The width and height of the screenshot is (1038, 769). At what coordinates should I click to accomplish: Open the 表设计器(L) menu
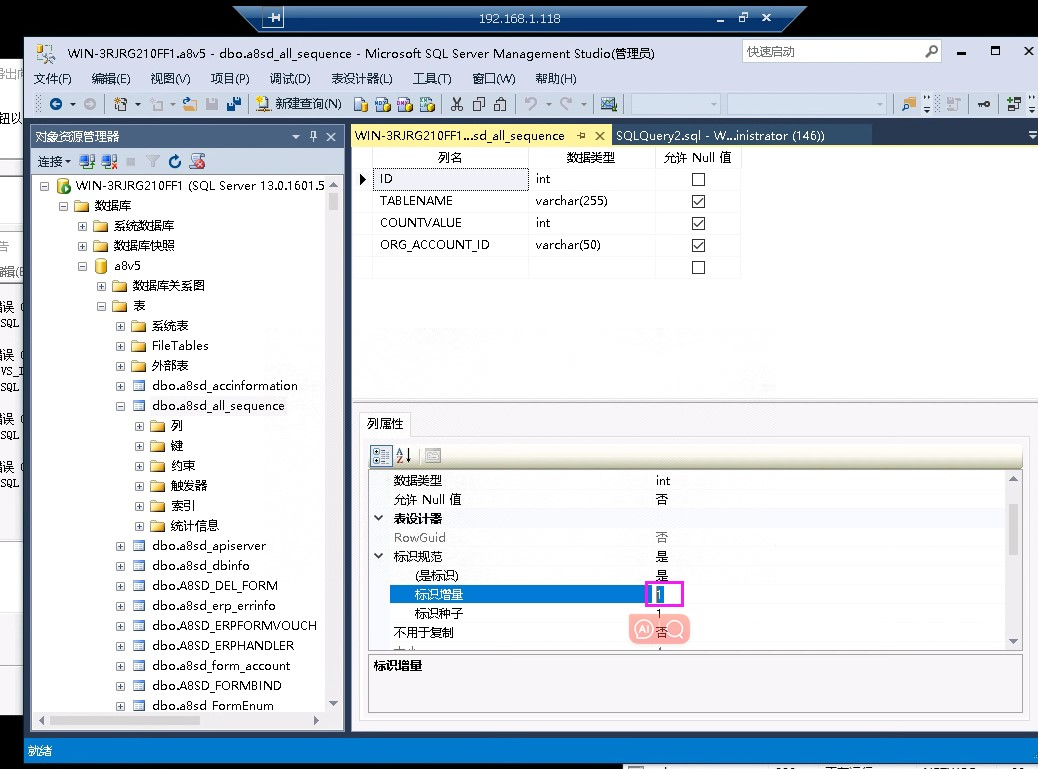pos(361,78)
